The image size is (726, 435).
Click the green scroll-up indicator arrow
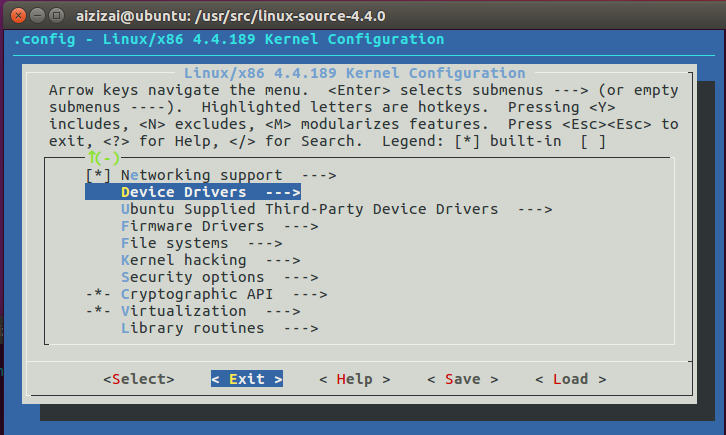coord(93,158)
